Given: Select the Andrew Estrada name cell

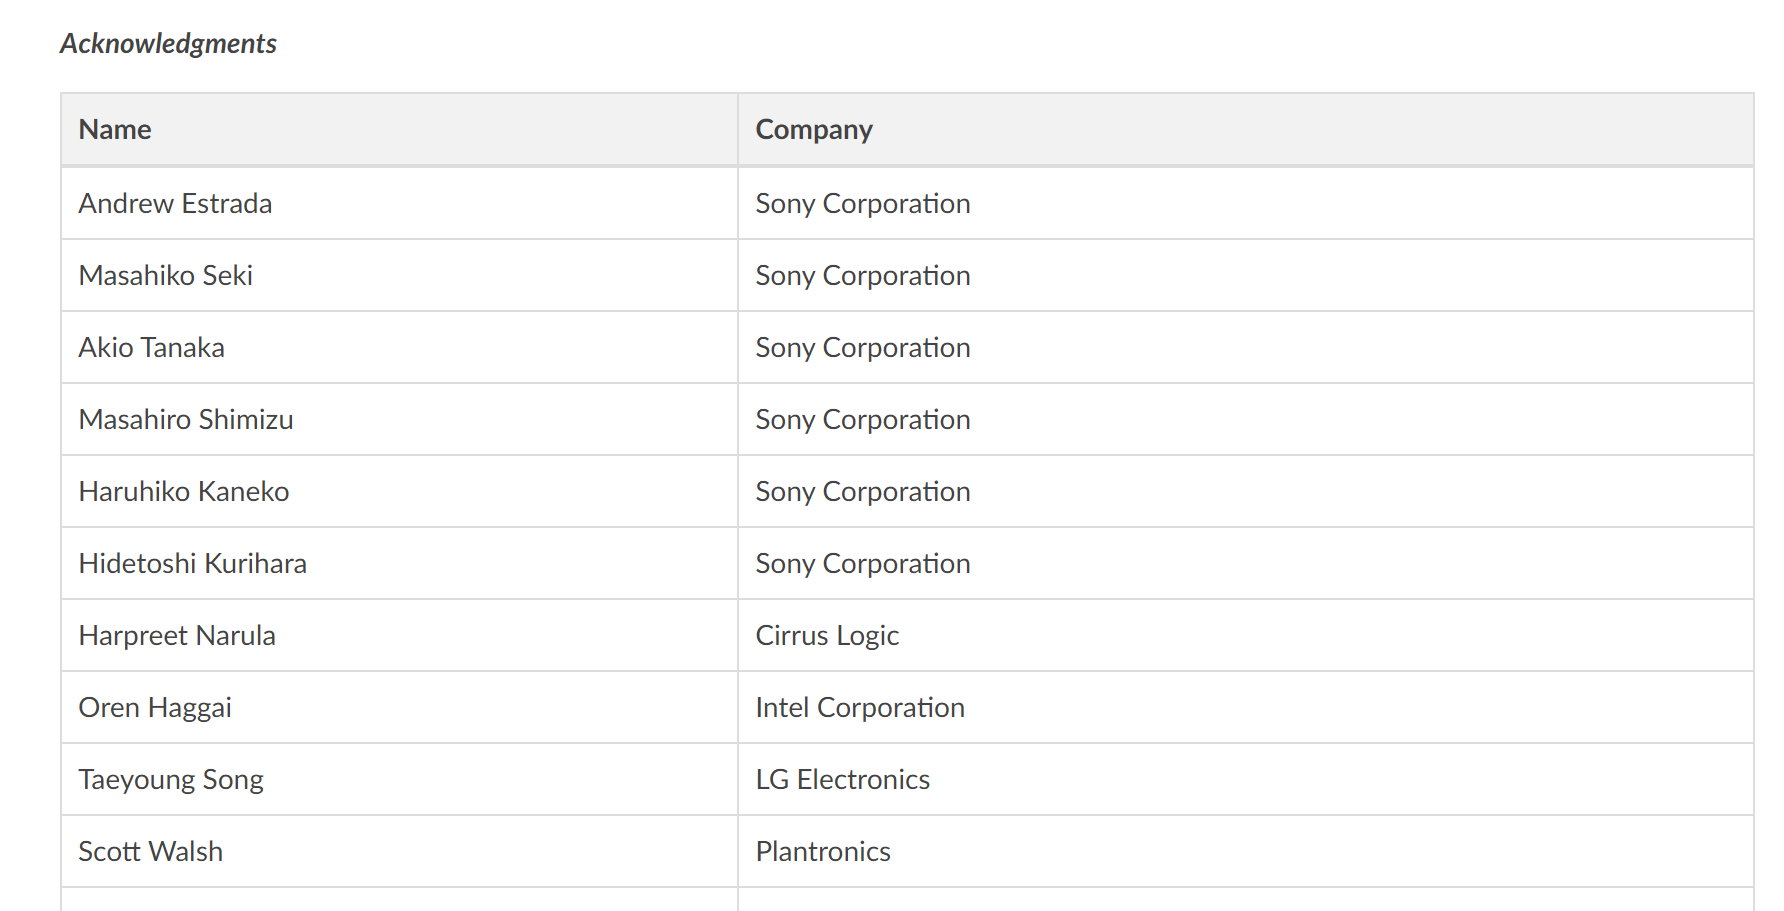Looking at the screenshot, I should tap(175, 204).
